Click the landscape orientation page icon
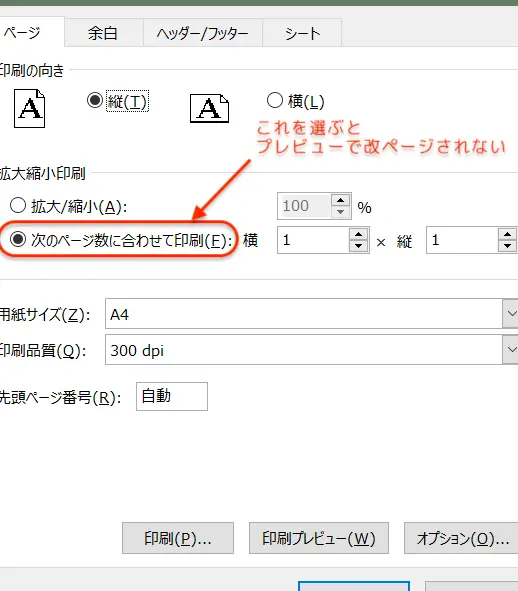The height and width of the screenshot is (591, 518). (209, 108)
